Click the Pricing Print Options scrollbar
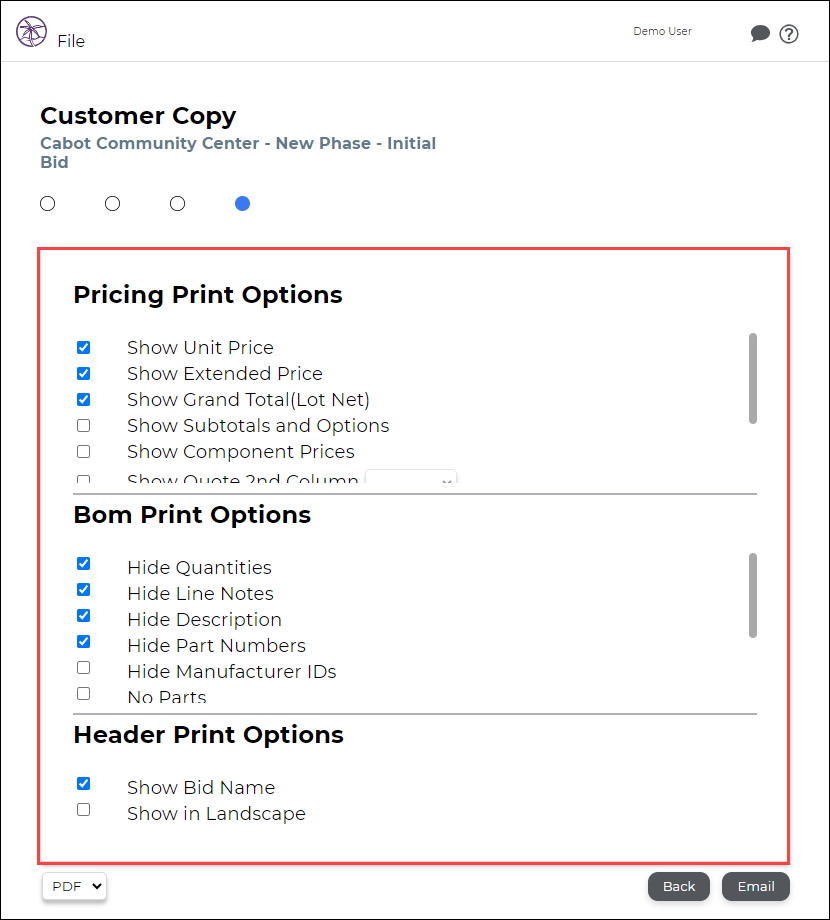The height and width of the screenshot is (920, 830). [x=753, y=378]
